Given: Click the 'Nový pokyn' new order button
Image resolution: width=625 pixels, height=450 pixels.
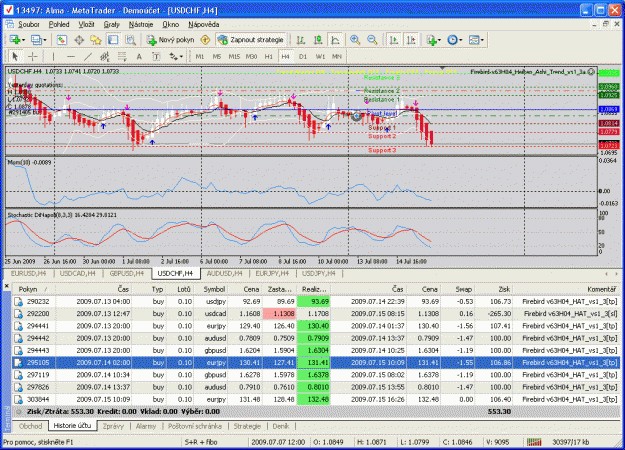Looking at the screenshot, I should [171, 40].
